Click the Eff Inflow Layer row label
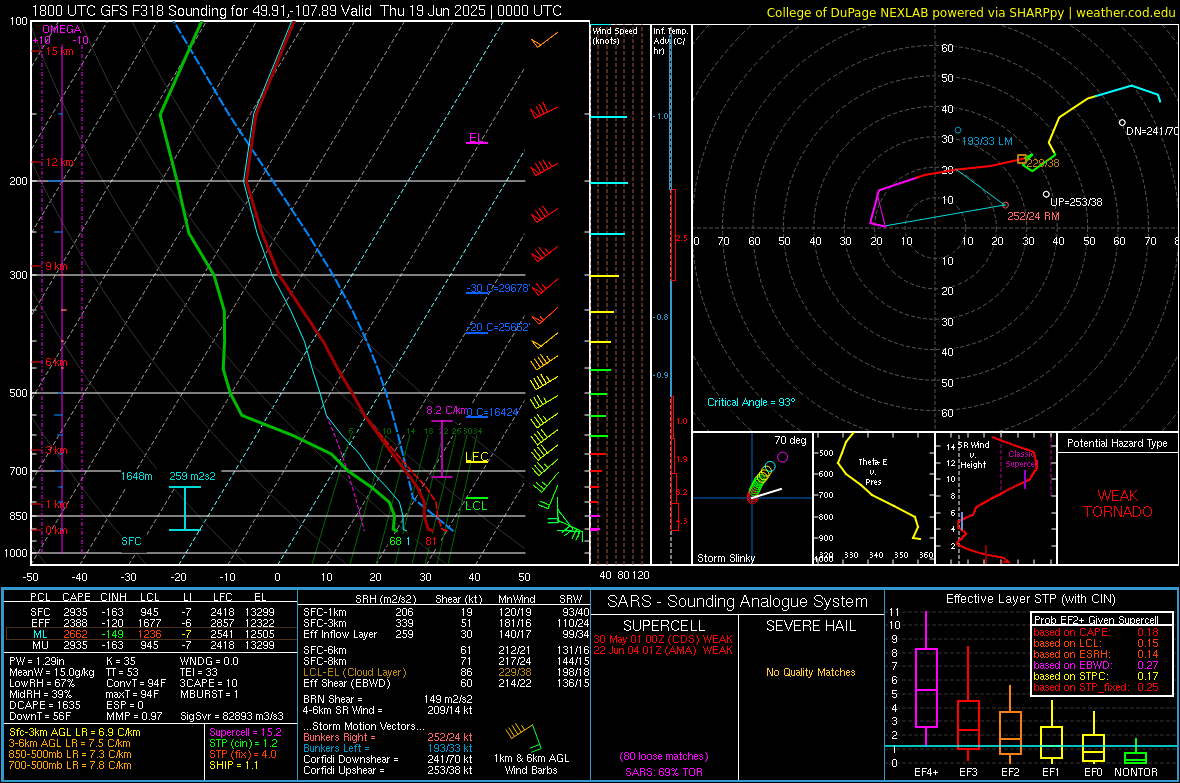1180x783 pixels. tap(340, 634)
